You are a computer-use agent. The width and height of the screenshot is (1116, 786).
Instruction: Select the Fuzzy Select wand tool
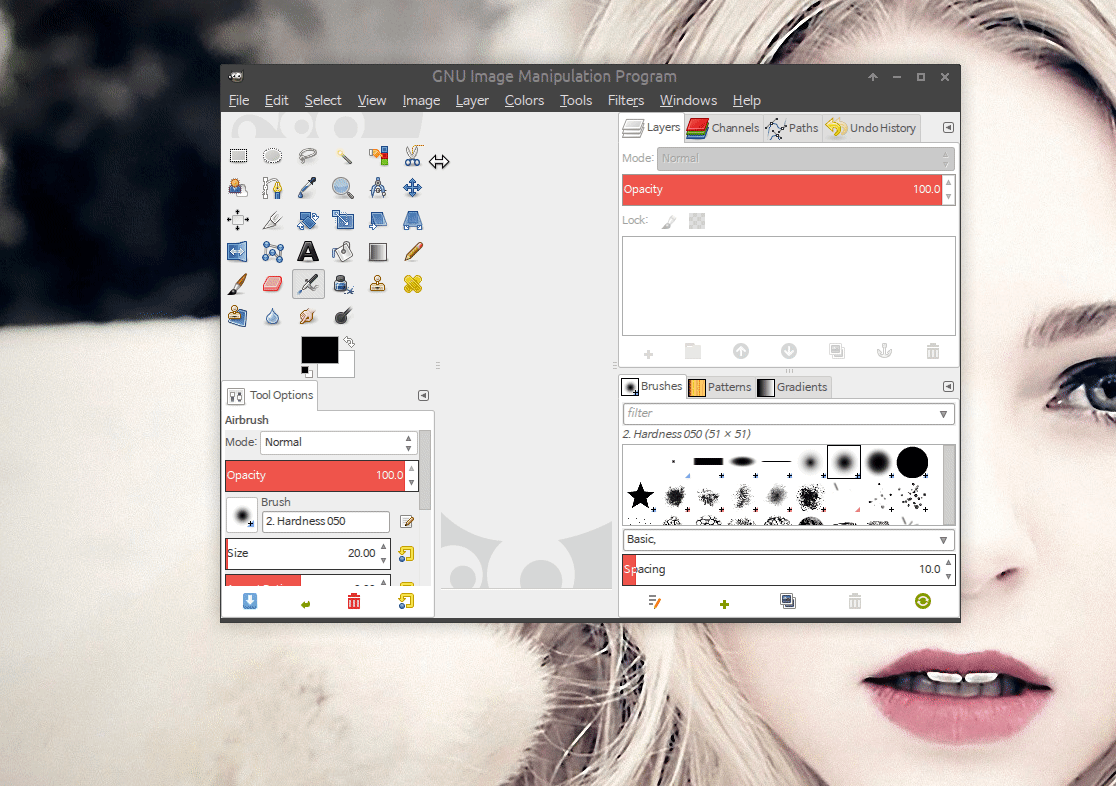(343, 155)
